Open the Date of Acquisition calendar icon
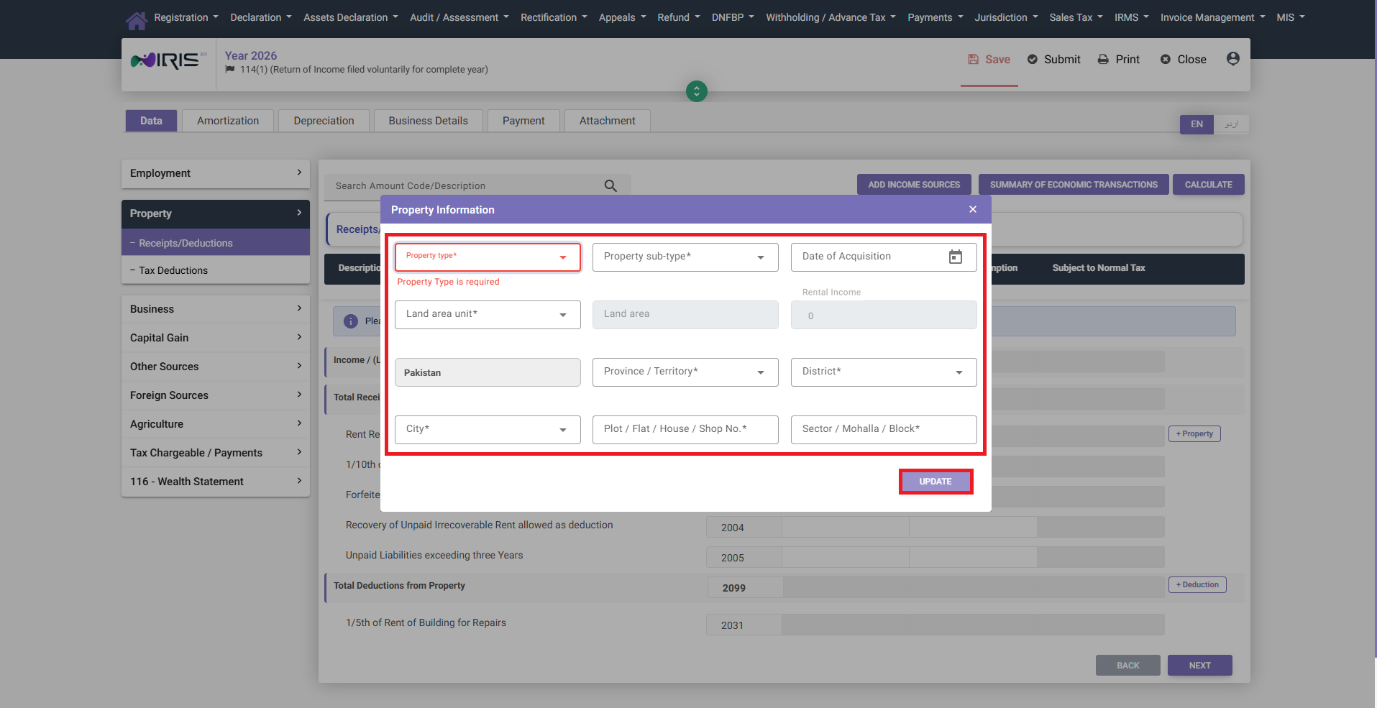This screenshot has width=1377, height=708. pos(955,257)
